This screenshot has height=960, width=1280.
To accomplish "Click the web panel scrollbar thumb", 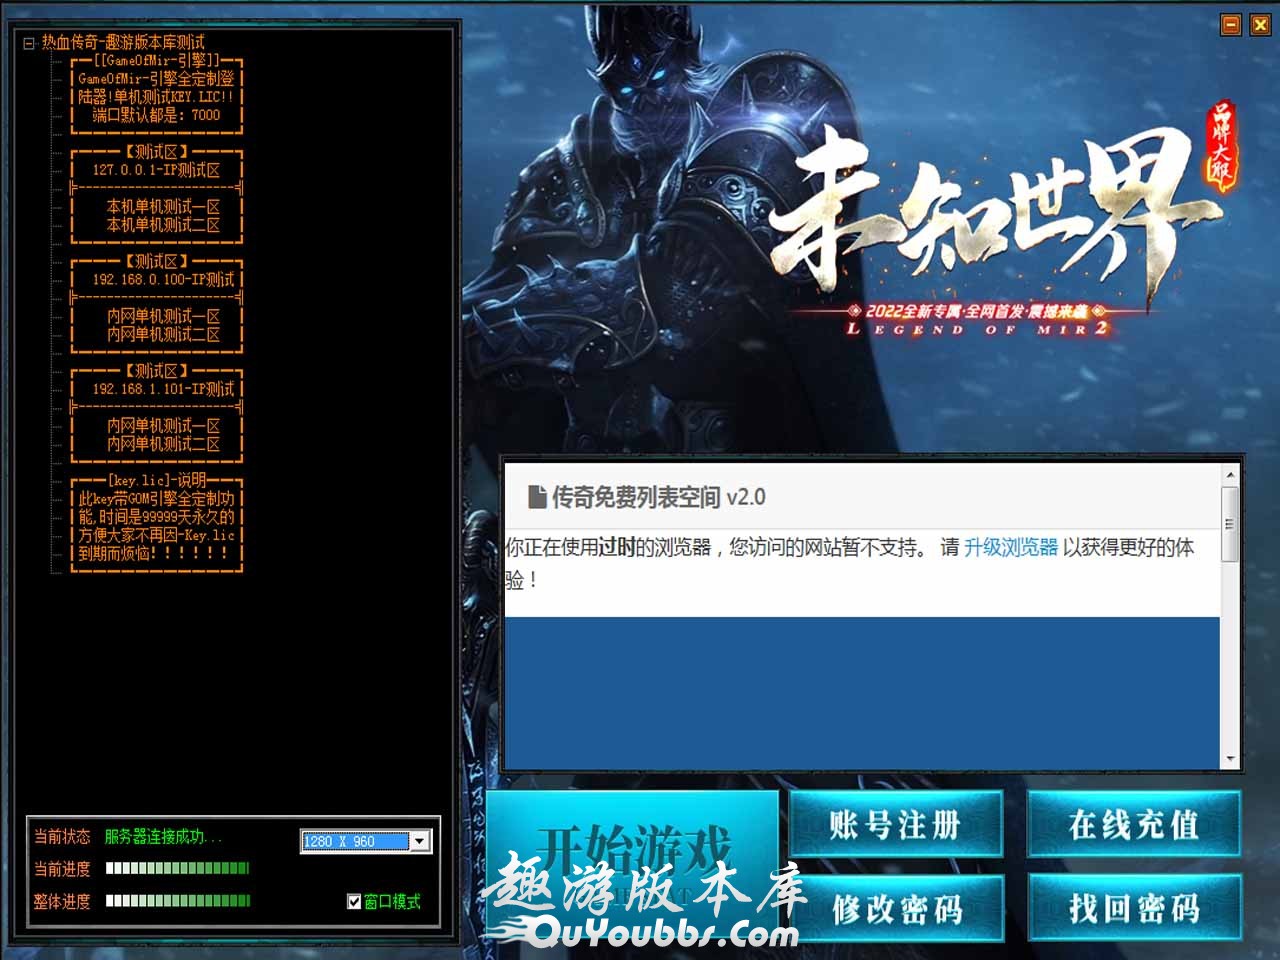I will pyautogui.click(x=1230, y=523).
